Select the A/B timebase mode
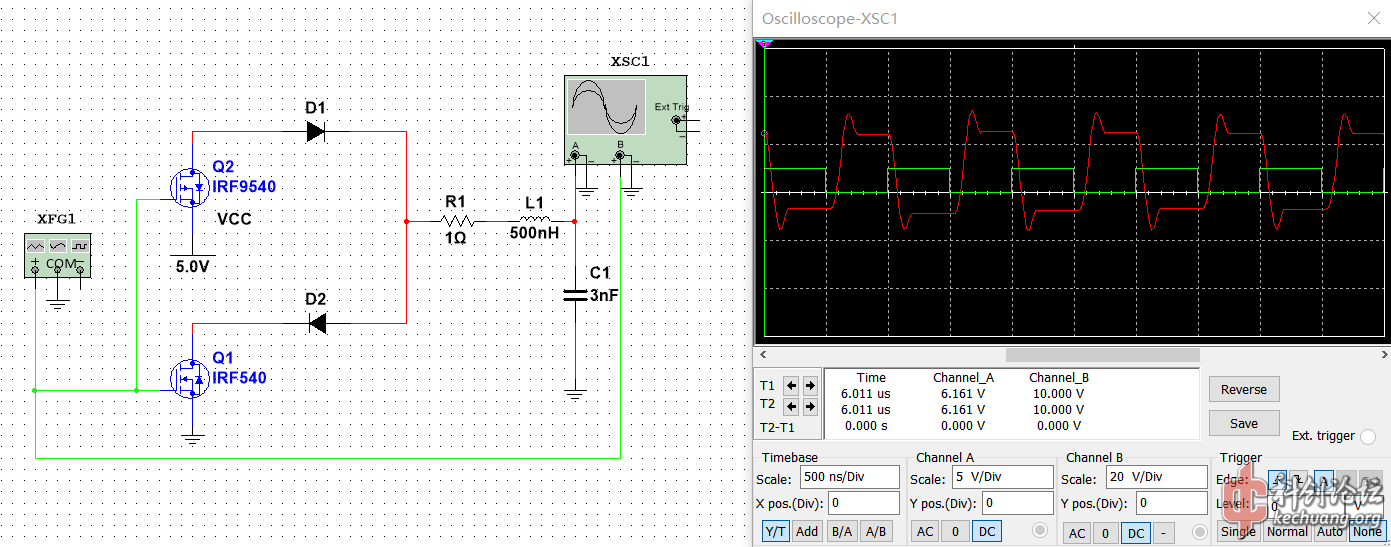Image resolution: width=1391 pixels, height=547 pixels. 876,532
